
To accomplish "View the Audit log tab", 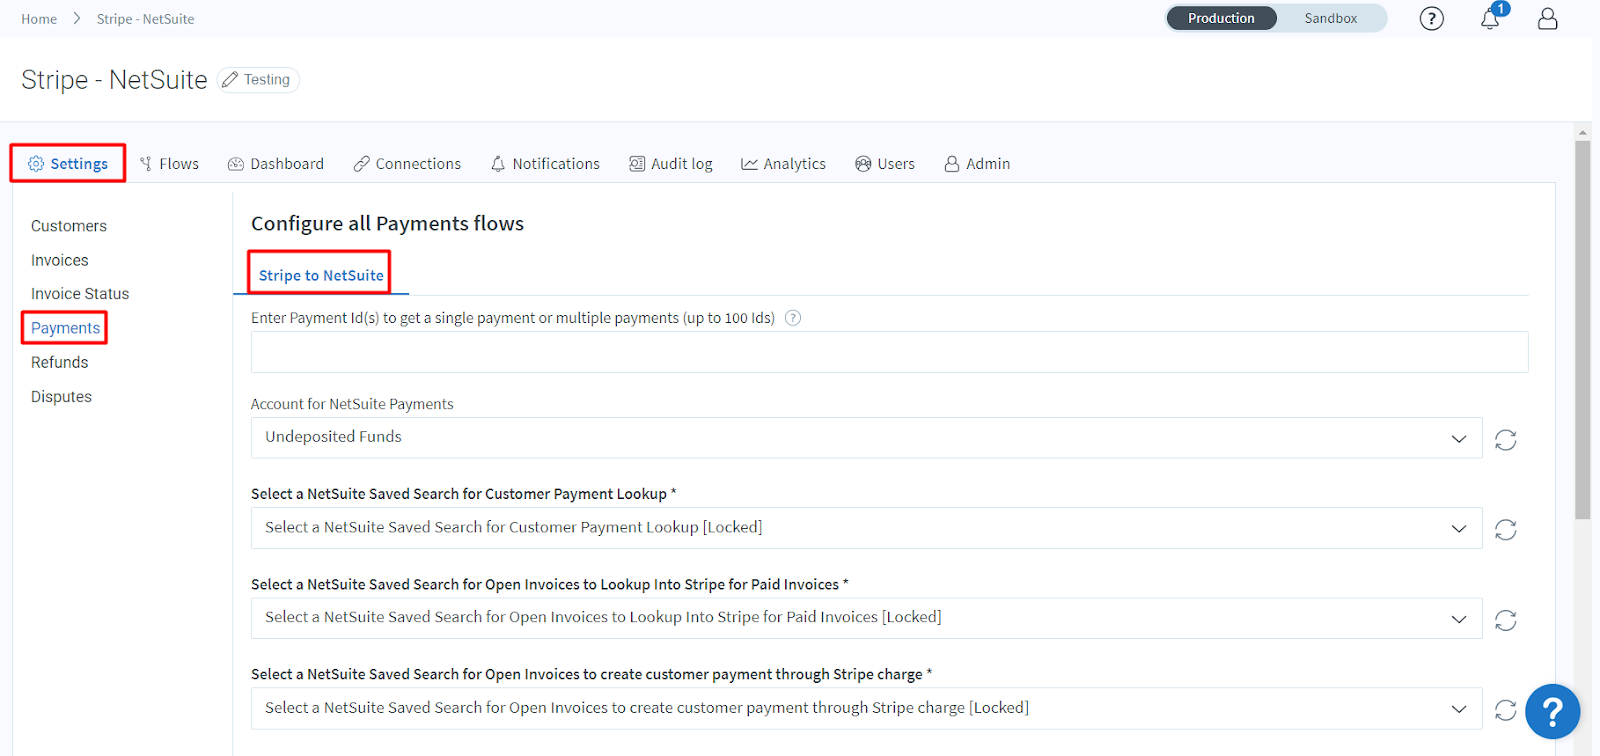I will [671, 164].
